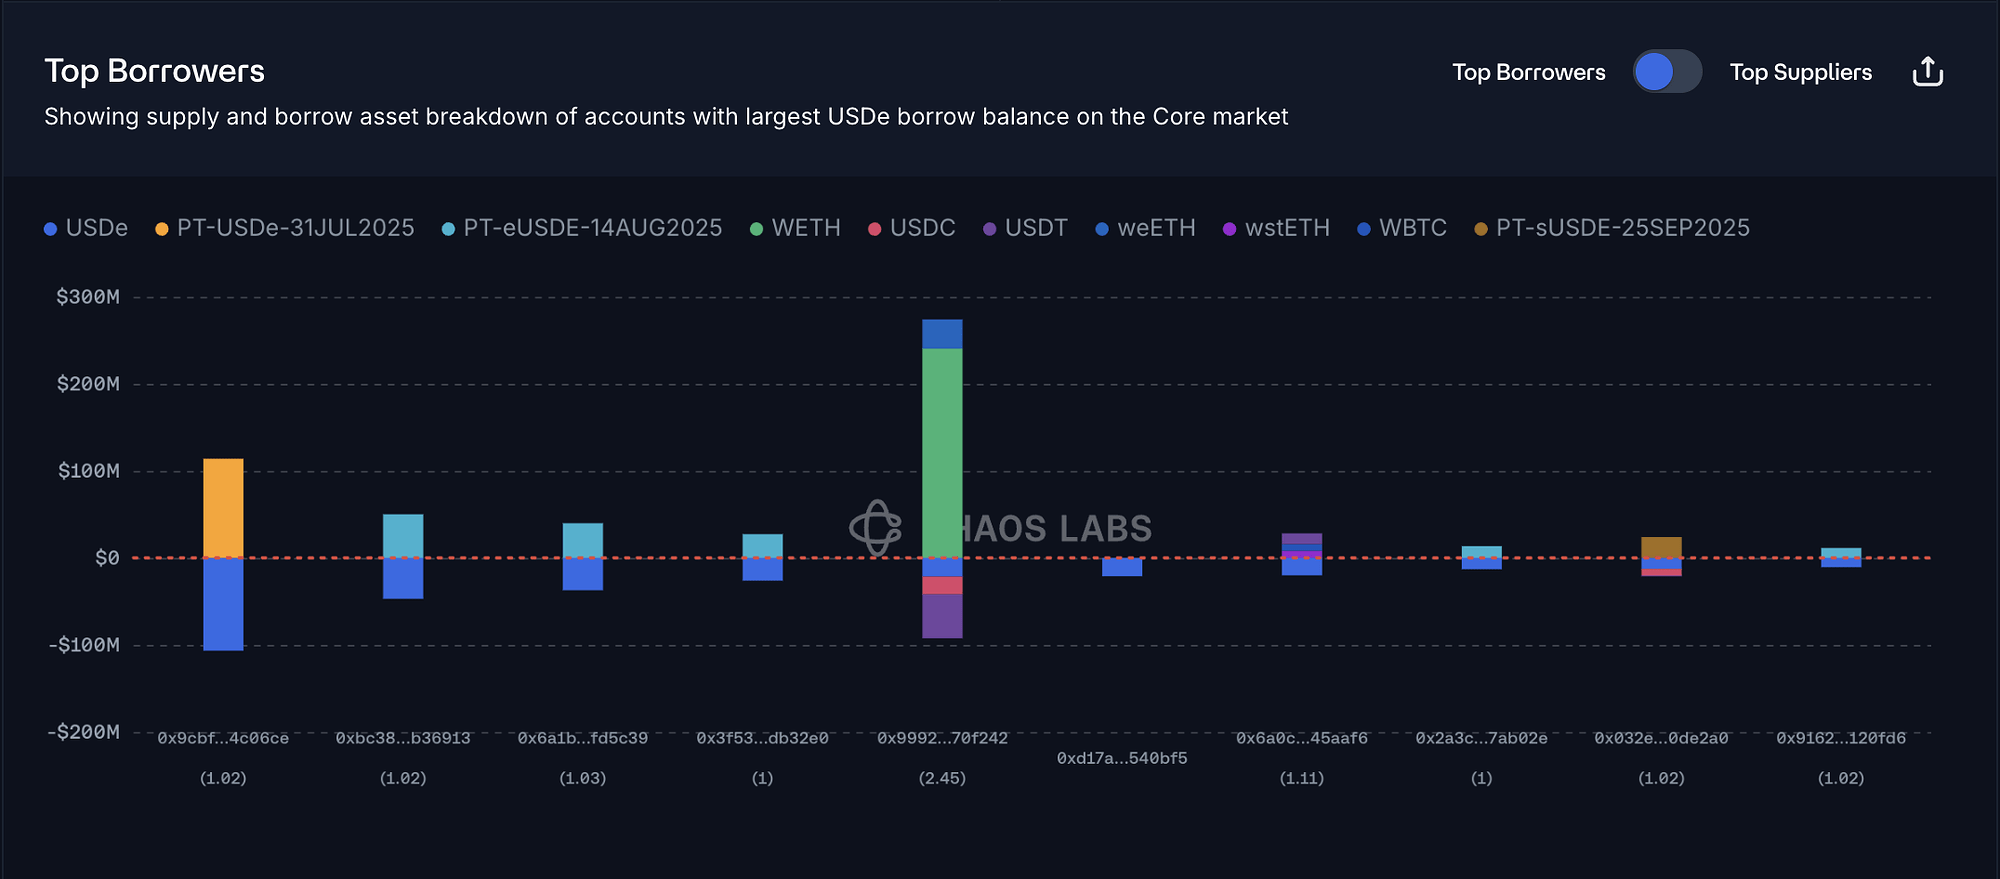Click the export share icon
Viewport: 2000px width, 879px height.
1927,72
